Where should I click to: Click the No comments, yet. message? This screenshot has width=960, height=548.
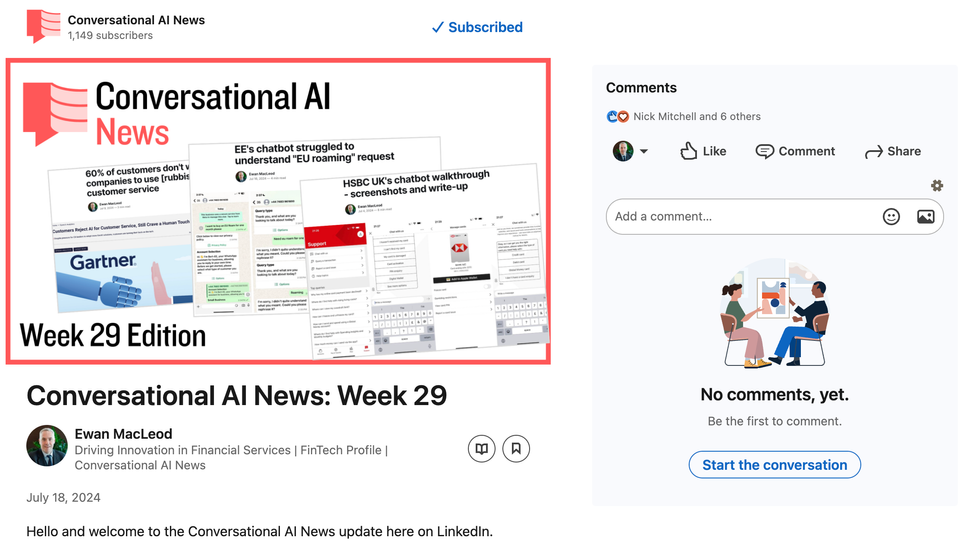pos(774,394)
